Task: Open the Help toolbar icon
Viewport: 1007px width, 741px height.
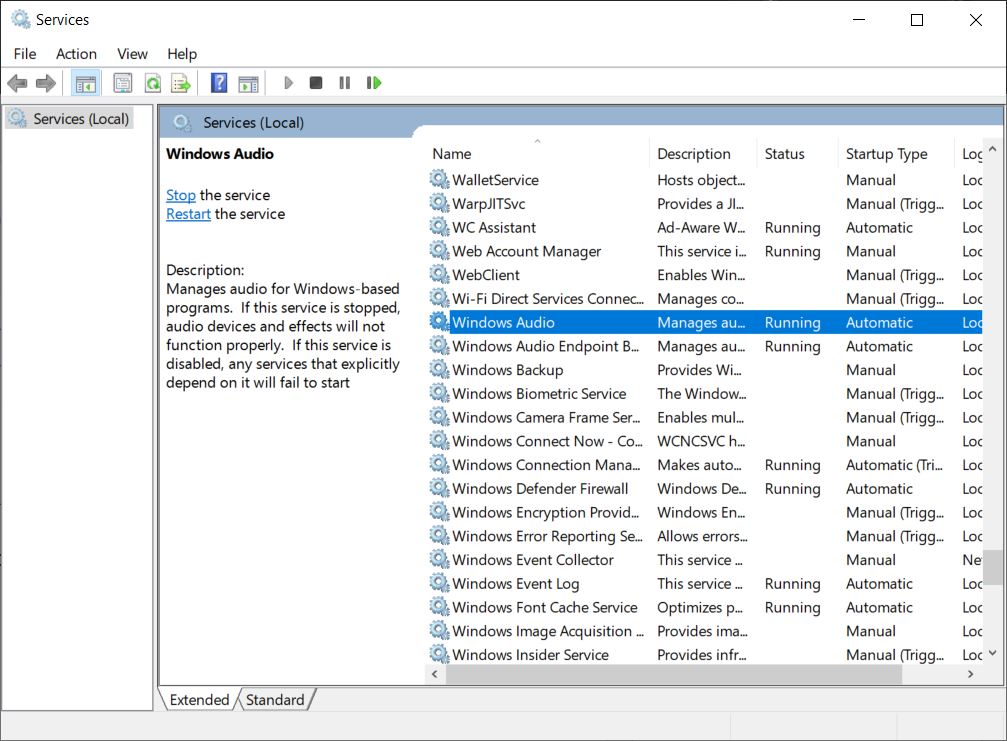Action: (x=219, y=83)
